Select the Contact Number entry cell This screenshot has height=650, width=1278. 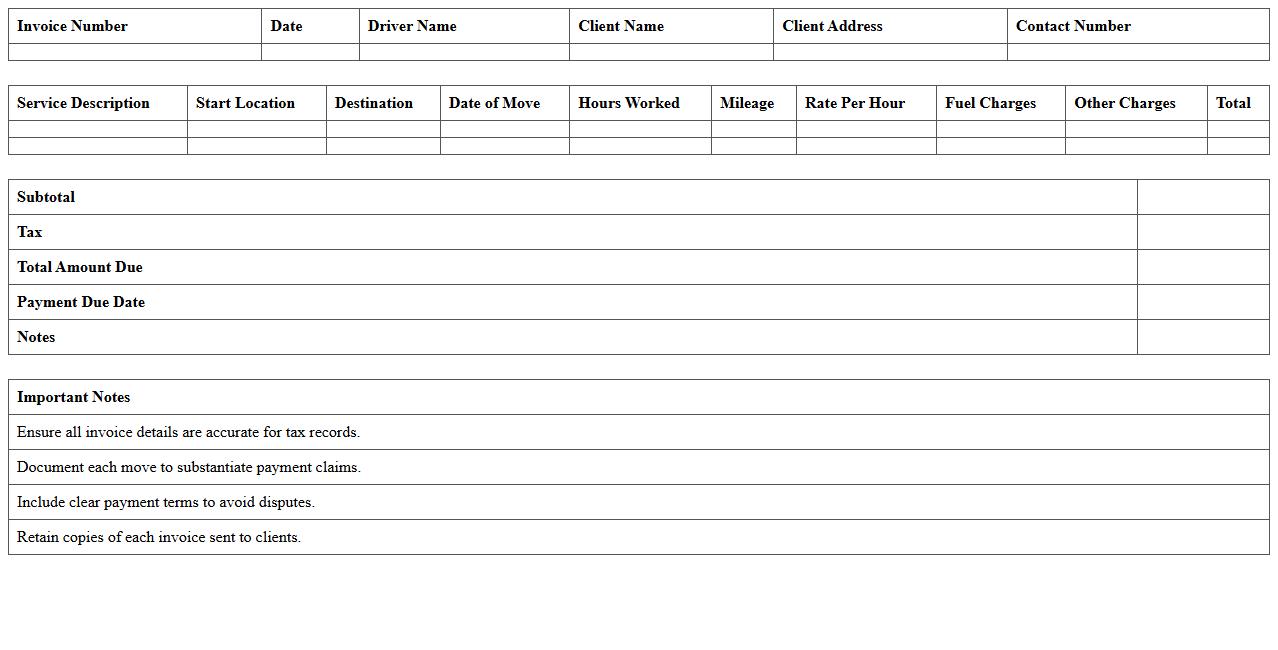tap(1137, 51)
